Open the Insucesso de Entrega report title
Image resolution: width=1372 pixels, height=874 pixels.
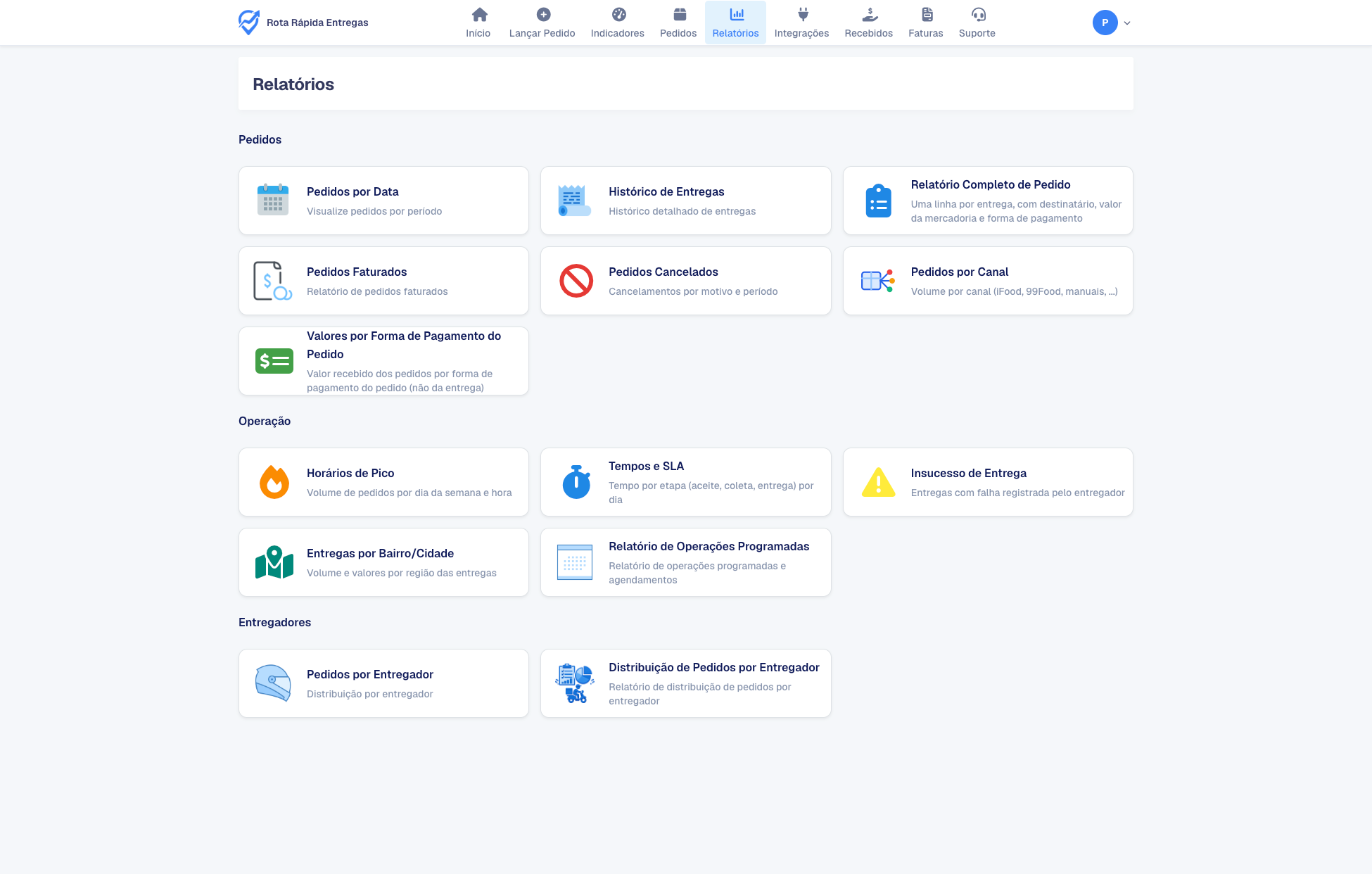pyautogui.click(x=969, y=473)
